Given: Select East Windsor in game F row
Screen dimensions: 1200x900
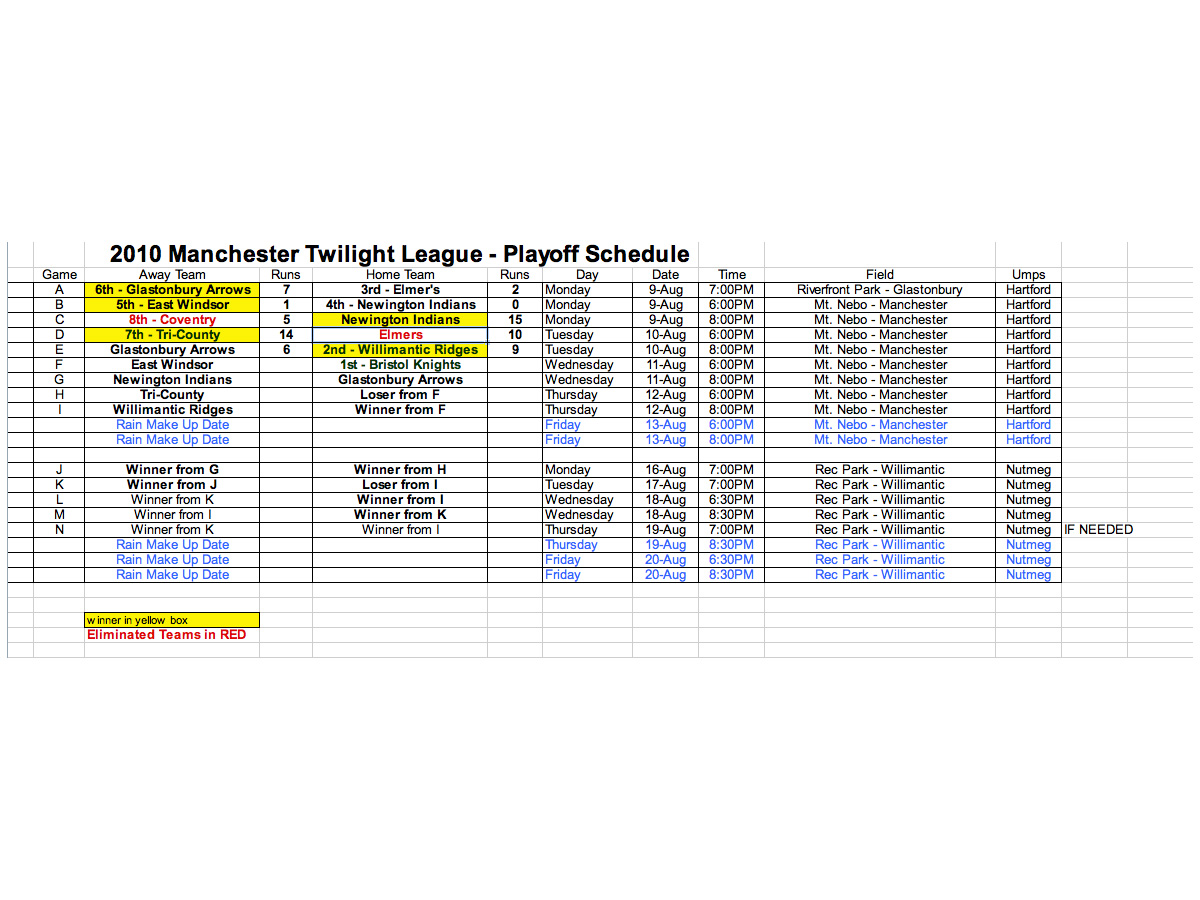Looking at the screenshot, I should (x=172, y=364).
